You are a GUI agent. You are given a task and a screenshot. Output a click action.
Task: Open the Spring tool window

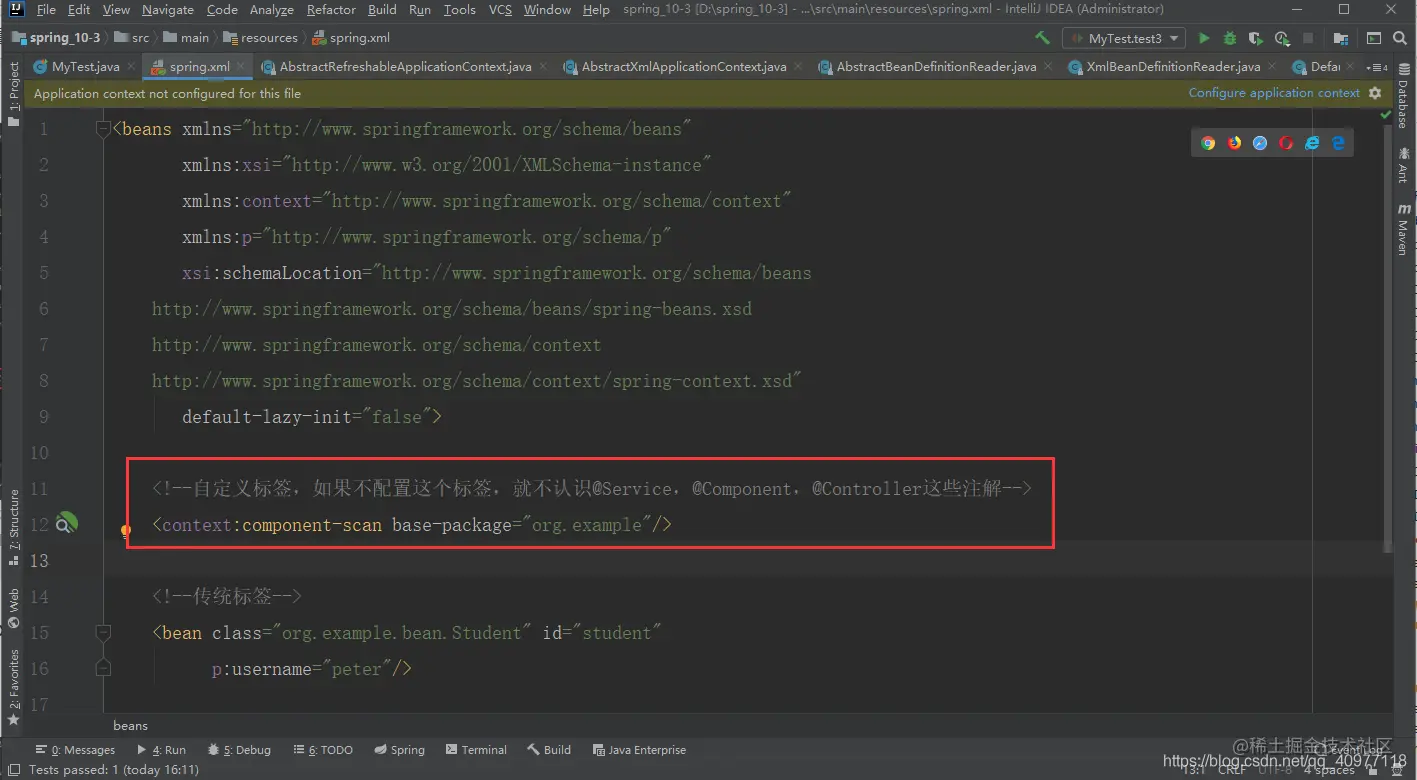399,750
